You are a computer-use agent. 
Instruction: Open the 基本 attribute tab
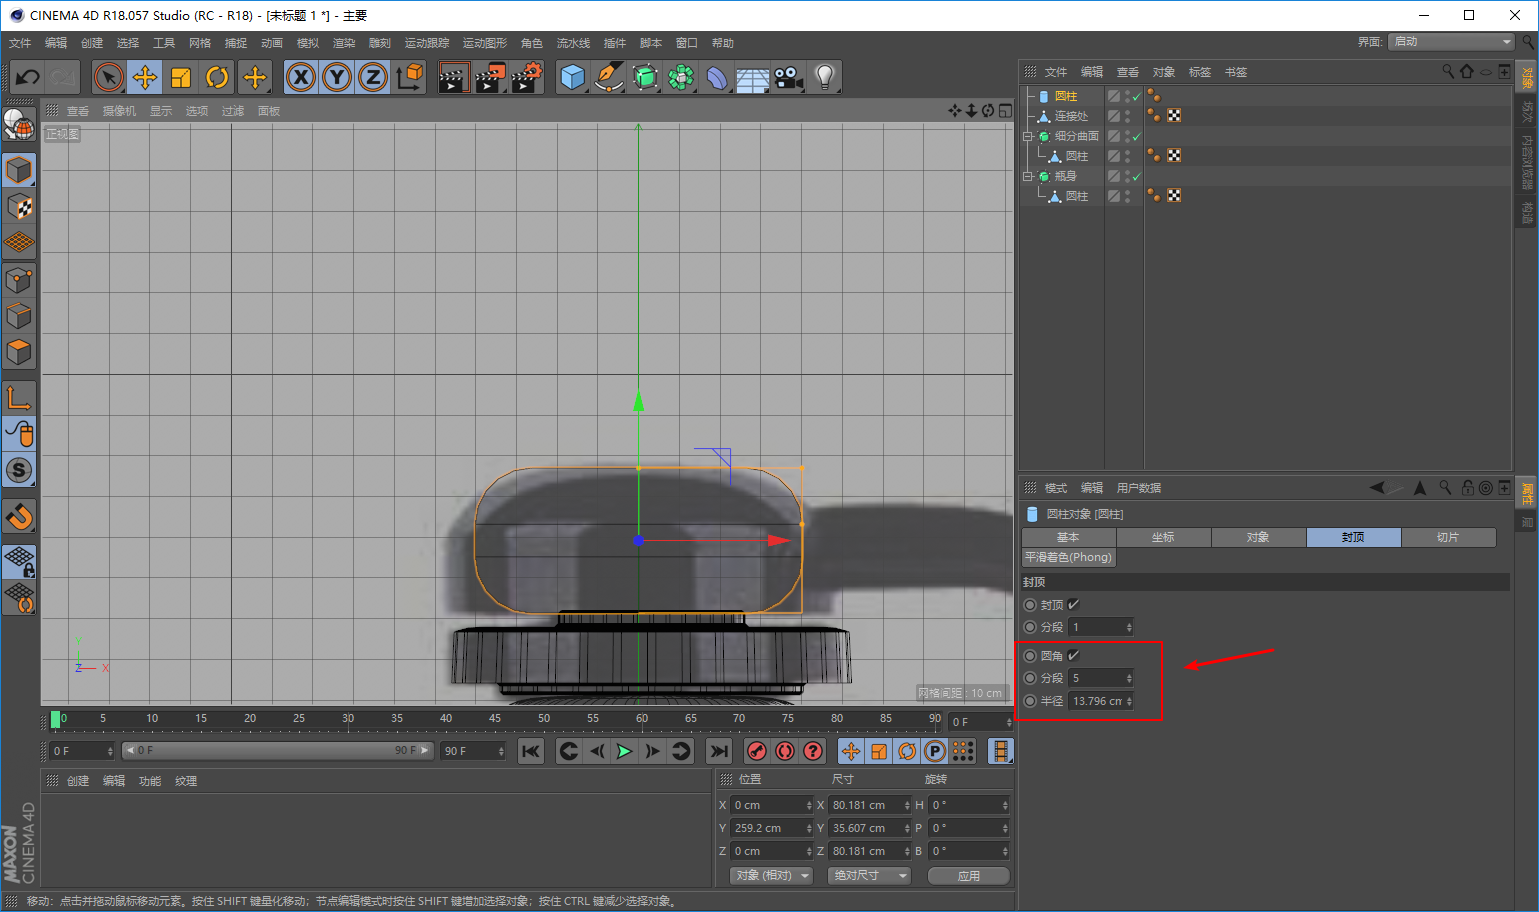point(1068,537)
